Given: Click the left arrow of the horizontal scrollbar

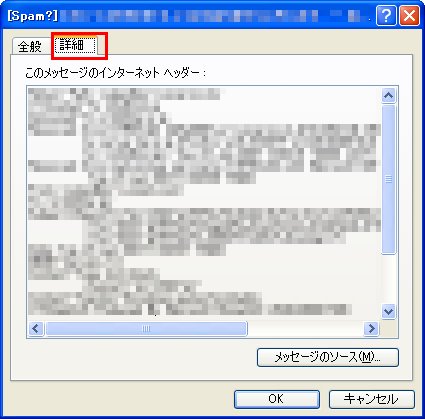Looking at the screenshot, I should point(36,329).
